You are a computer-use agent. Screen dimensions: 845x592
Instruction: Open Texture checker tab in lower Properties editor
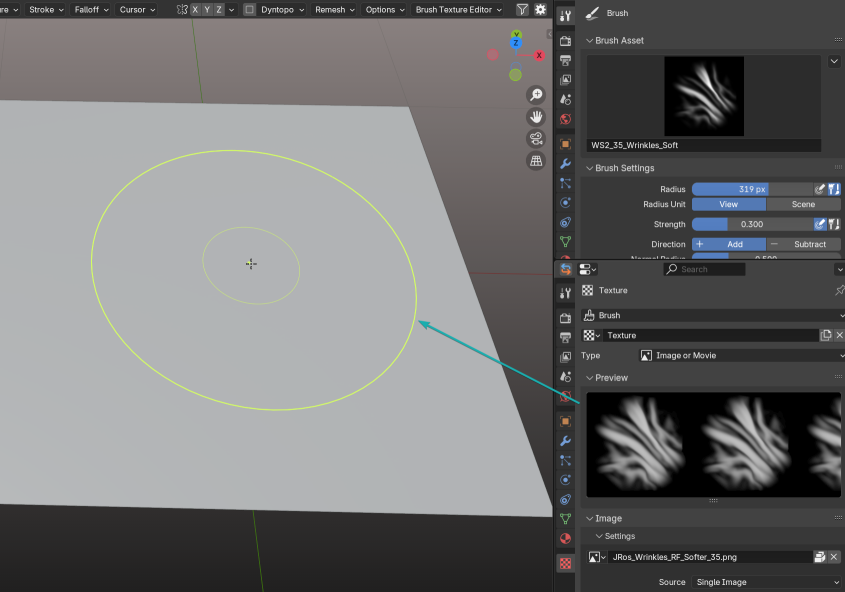click(x=565, y=563)
